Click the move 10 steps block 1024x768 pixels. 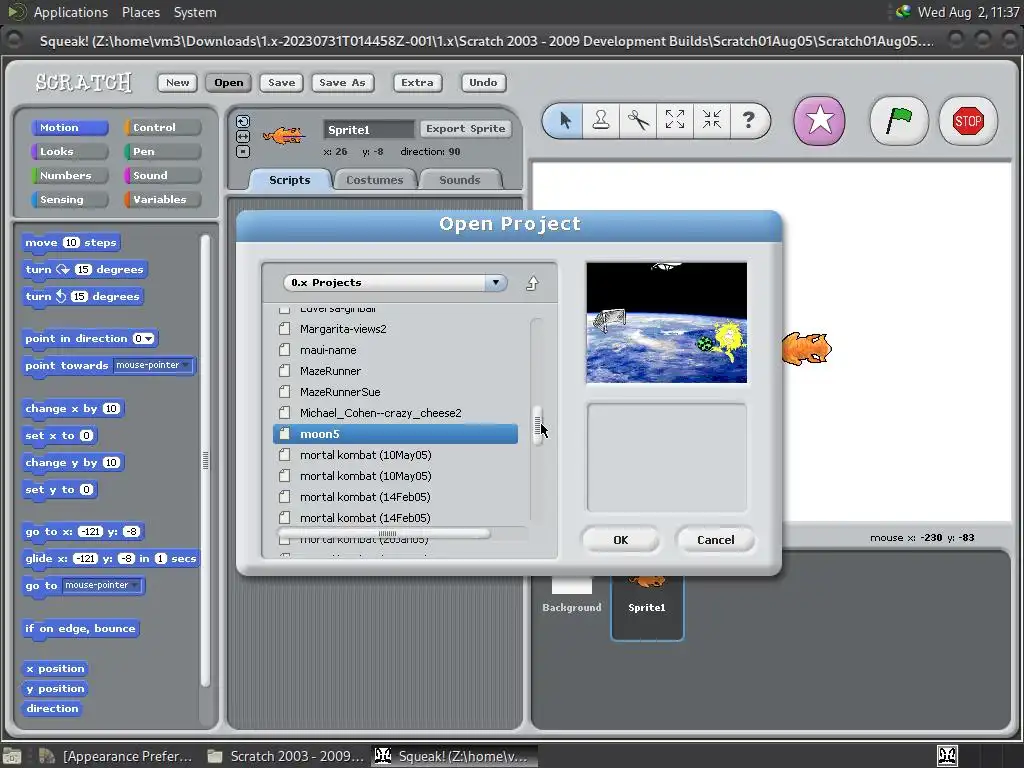pos(71,242)
